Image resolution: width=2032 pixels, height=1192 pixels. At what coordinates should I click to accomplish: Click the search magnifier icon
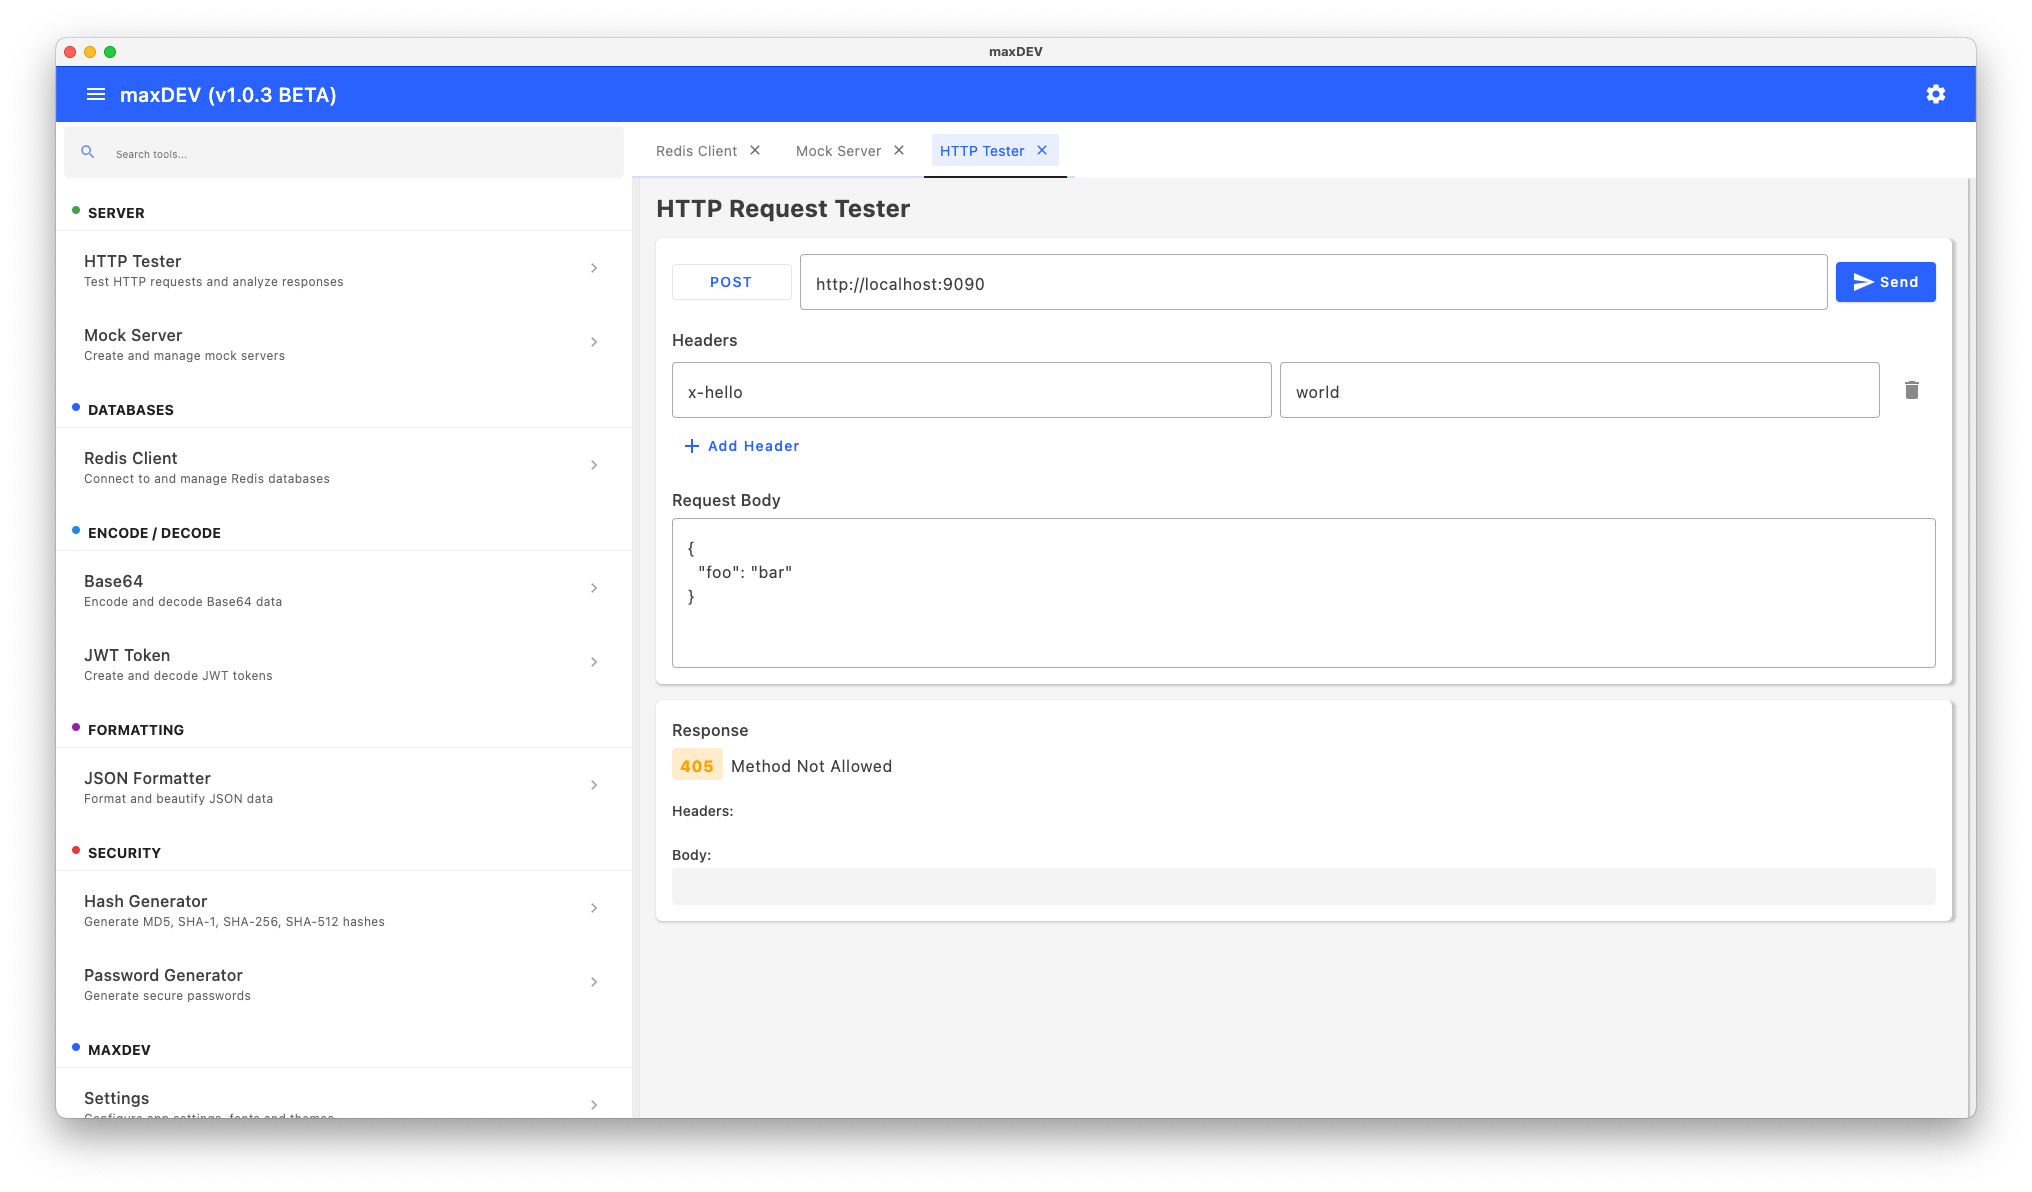88,152
